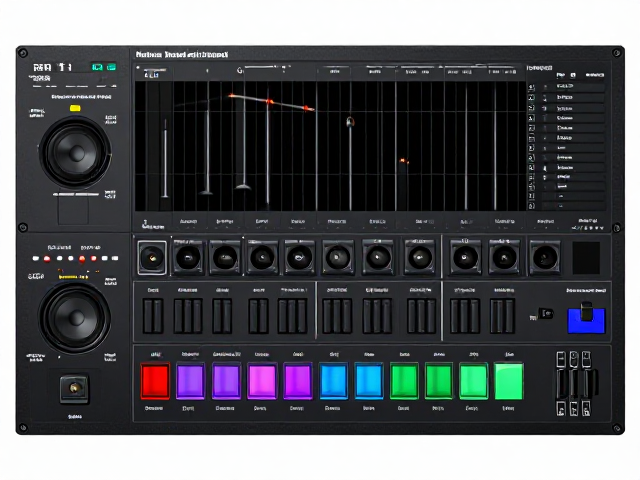640x480 pixels.
Task: Toggle the last checkbox in the right-side list
Action: 531,206
